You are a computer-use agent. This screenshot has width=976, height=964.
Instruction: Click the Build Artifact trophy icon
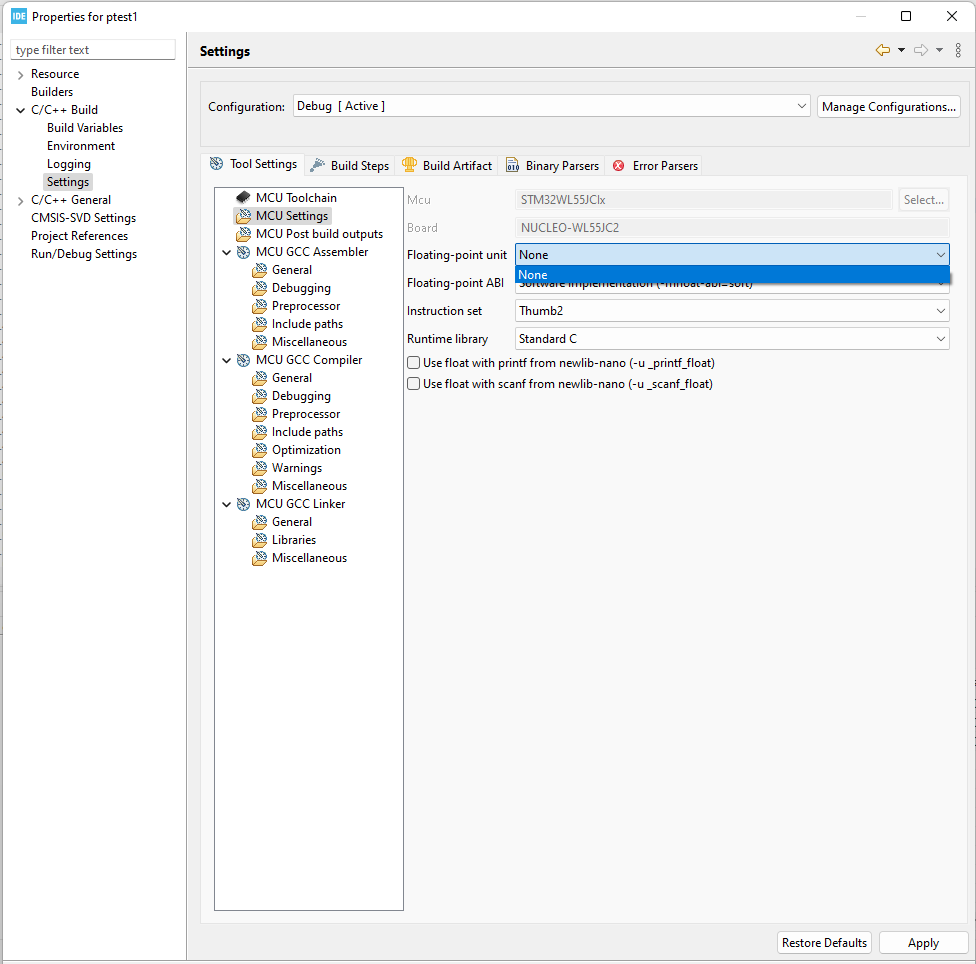pyautogui.click(x=409, y=165)
